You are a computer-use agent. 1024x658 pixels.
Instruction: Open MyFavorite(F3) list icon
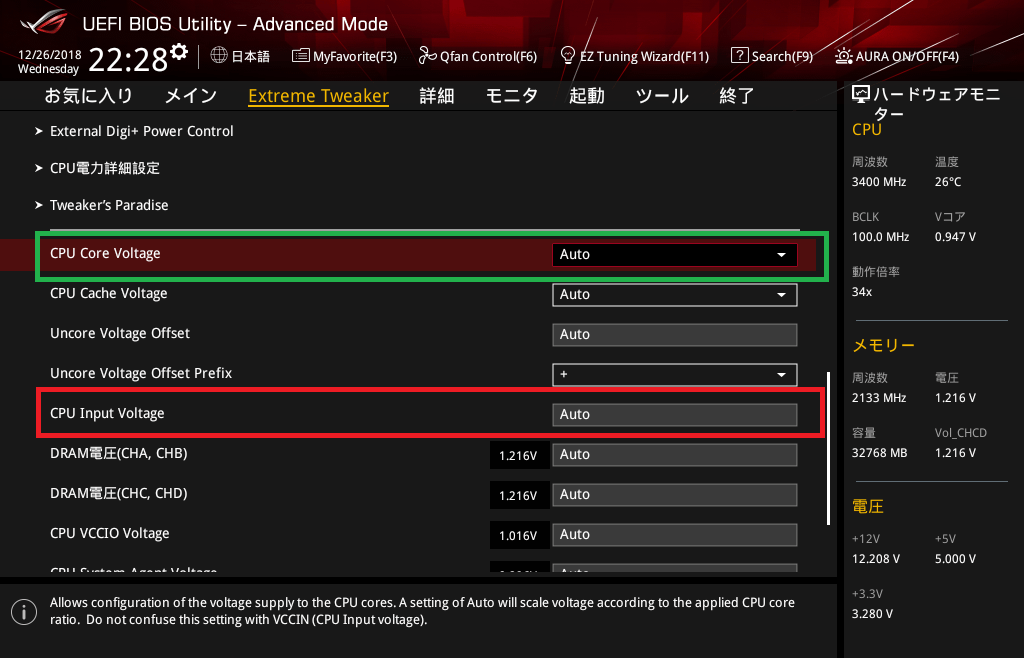(x=300, y=55)
